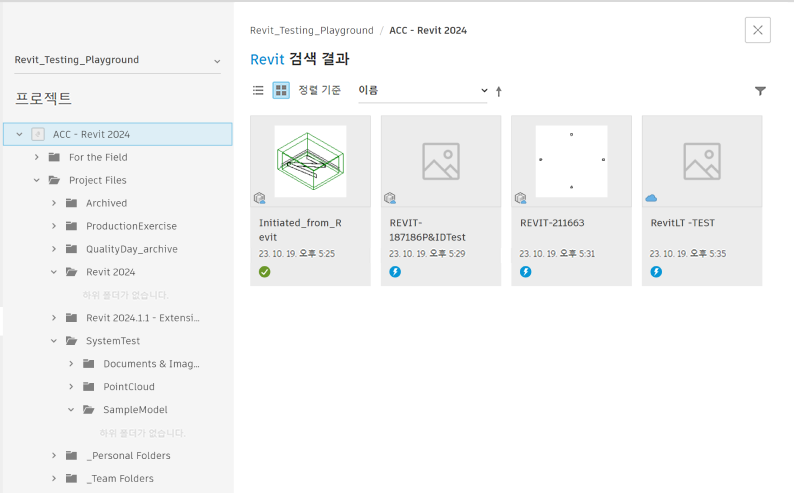Screen dimensions: 794x493
Task: Click workshared model icon on REVIT-187186P&IDTest
Action: coord(390,198)
